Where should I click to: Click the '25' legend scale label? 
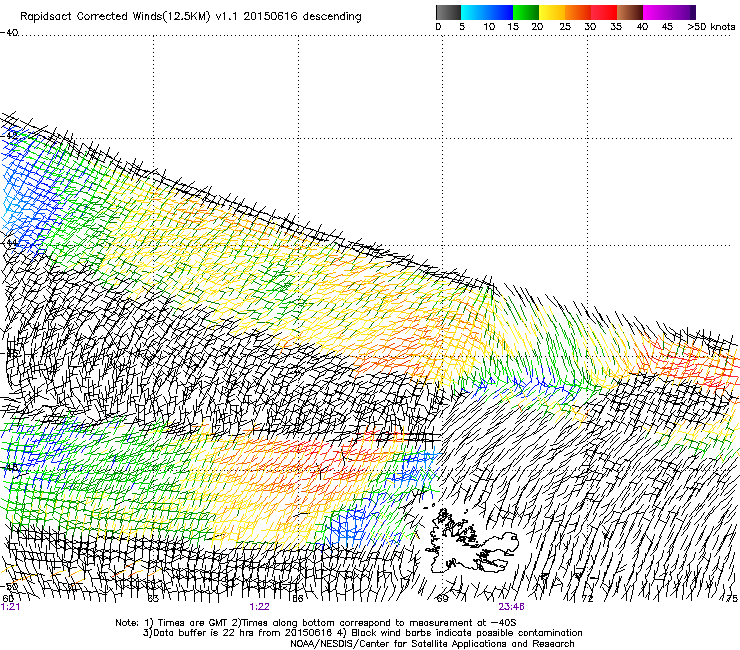(565, 27)
